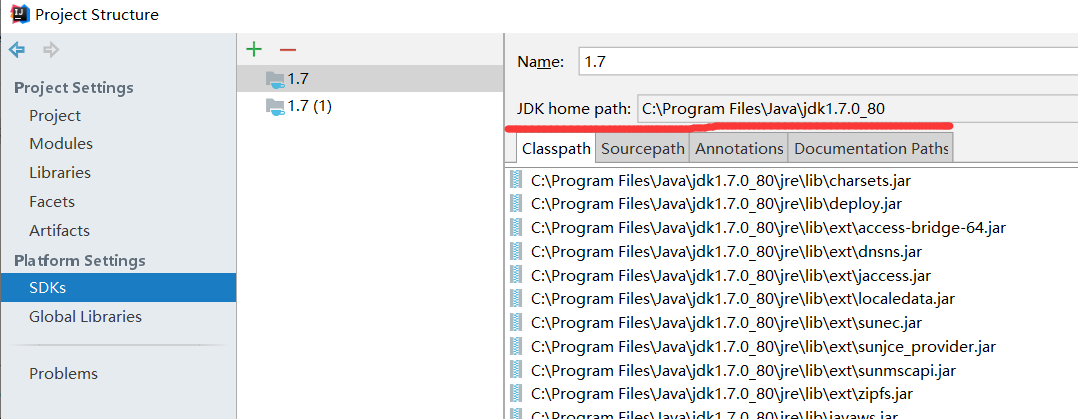Click the back navigation arrow

tap(16, 50)
